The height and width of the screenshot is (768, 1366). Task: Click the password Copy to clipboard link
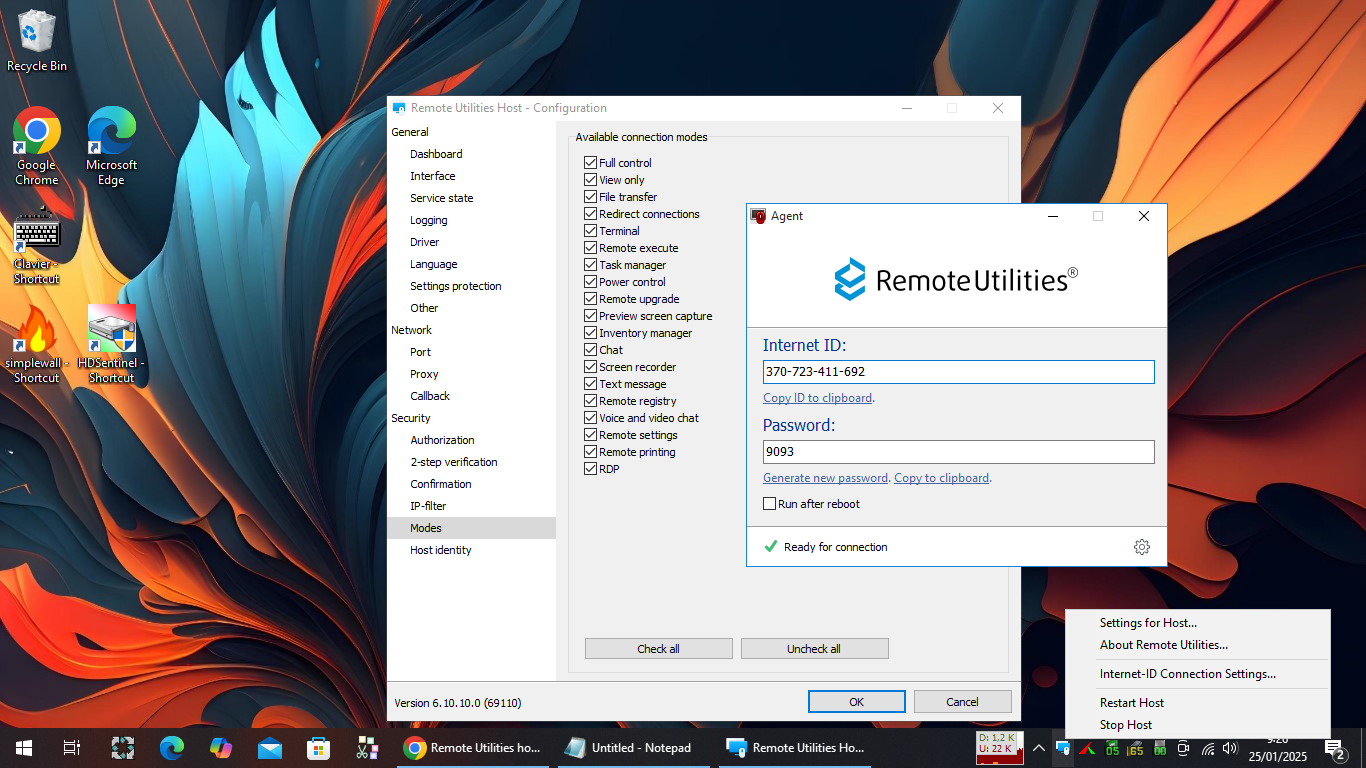coord(942,478)
